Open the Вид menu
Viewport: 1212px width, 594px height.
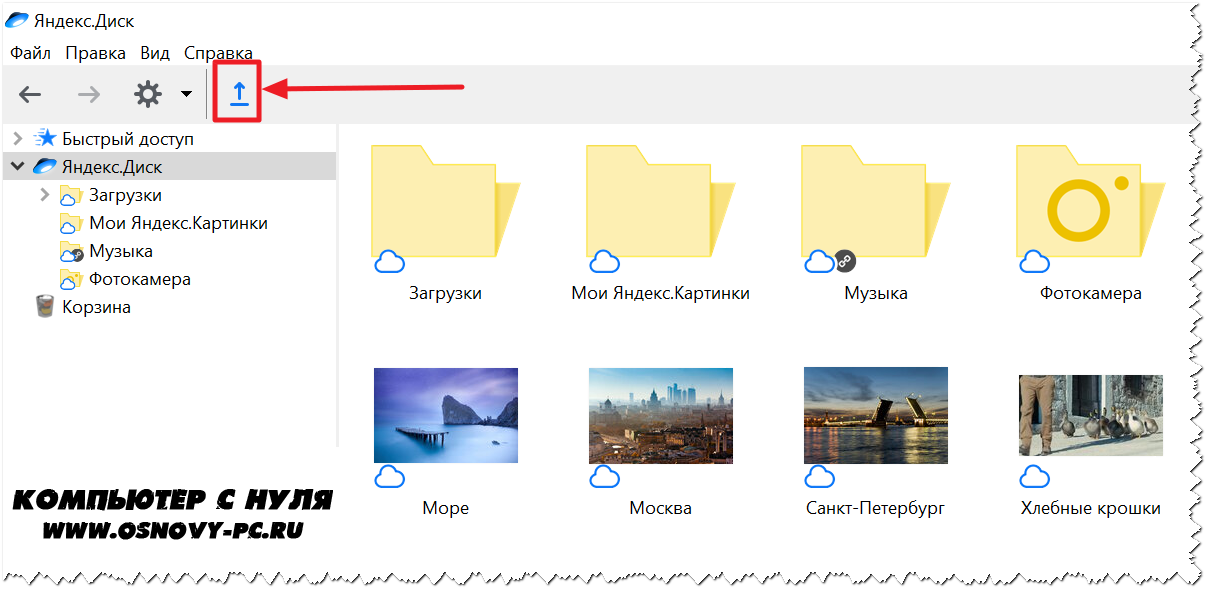coord(155,53)
